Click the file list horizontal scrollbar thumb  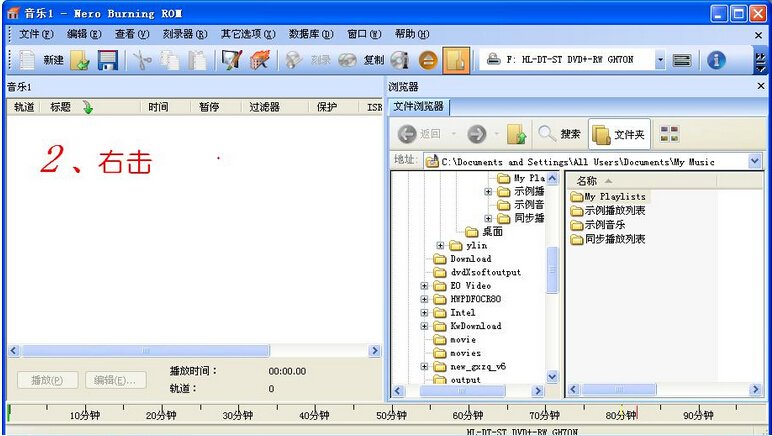(619, 390)
